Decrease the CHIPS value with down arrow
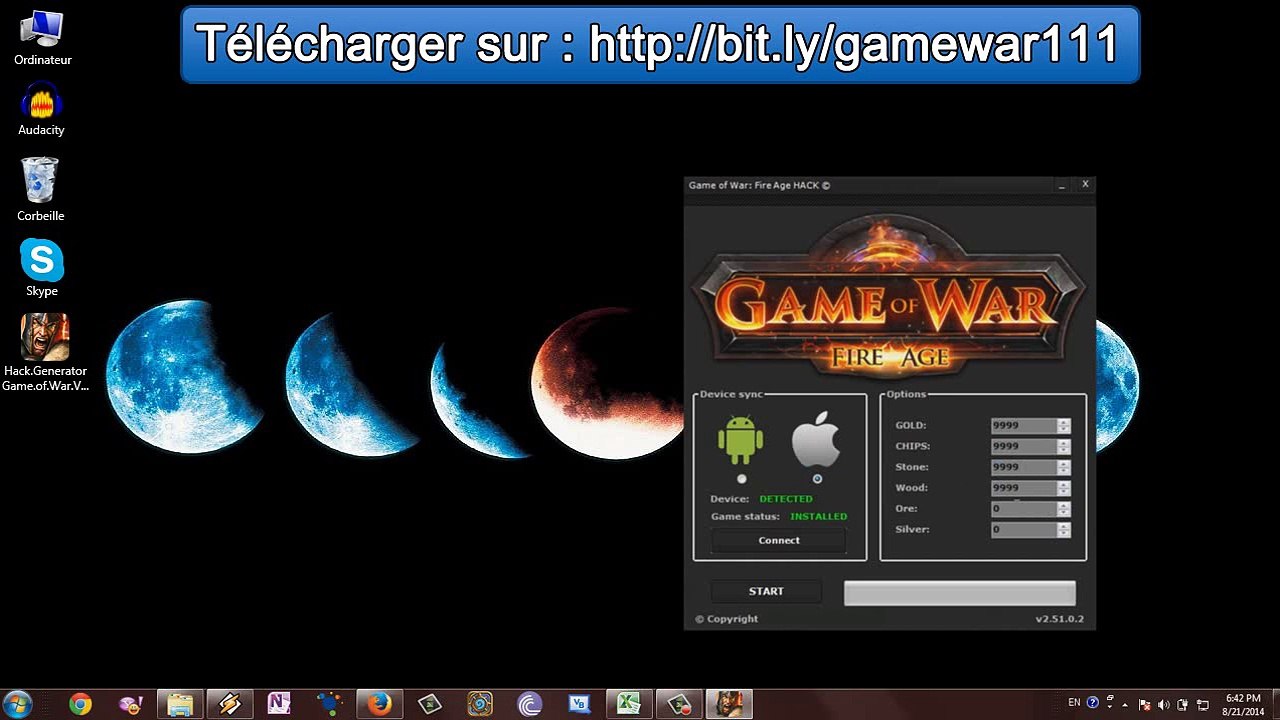This screenshot has height=720, width=1280. [1063, 450]
